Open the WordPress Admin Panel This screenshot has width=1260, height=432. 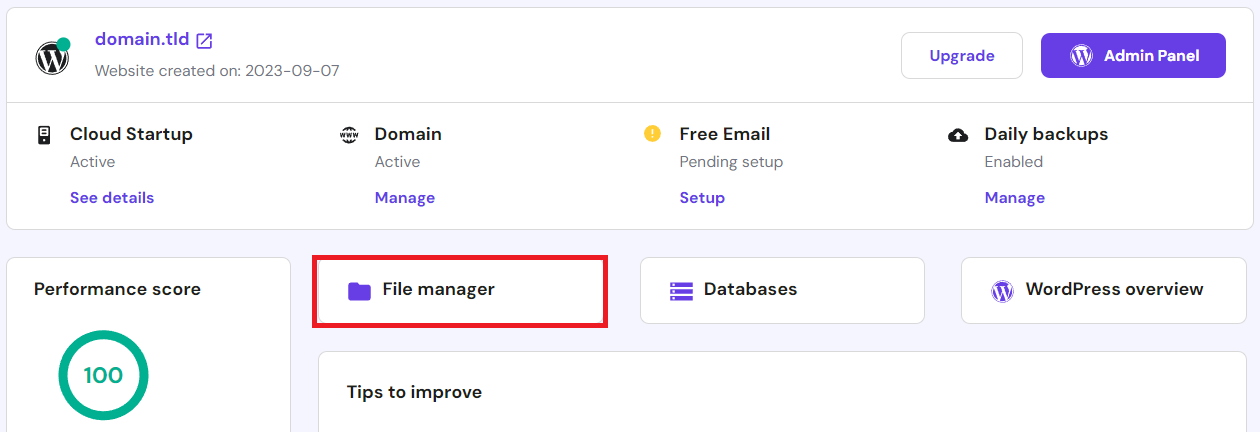click(x=1133, y=56)
